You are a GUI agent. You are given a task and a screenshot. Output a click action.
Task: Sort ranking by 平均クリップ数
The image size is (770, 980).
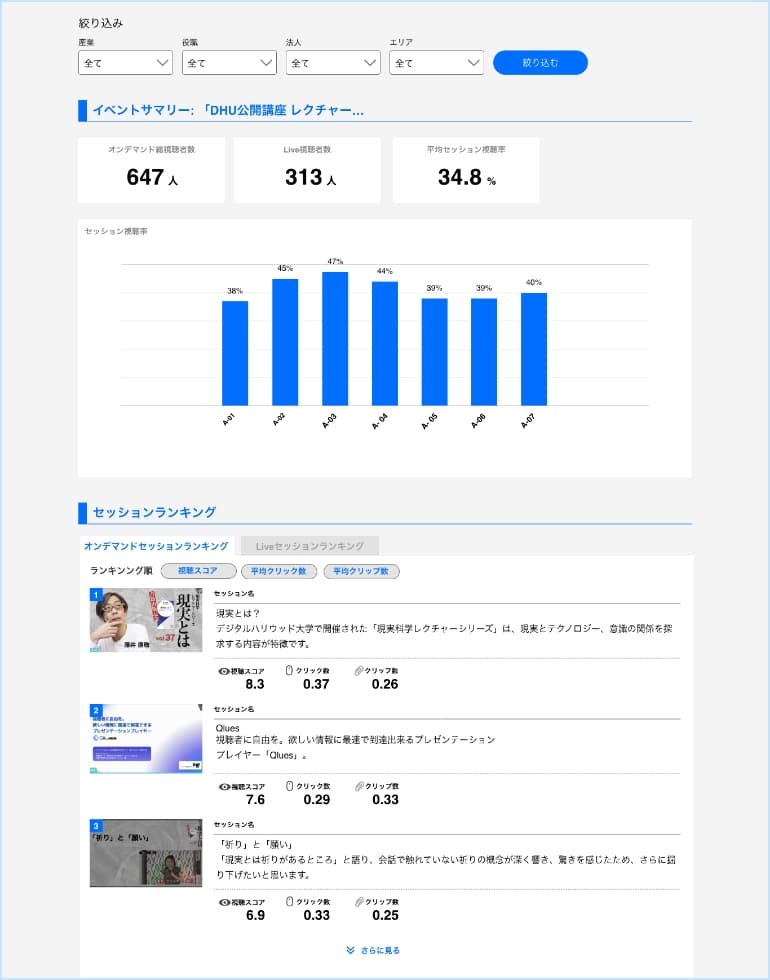click(x=359, y=571)
